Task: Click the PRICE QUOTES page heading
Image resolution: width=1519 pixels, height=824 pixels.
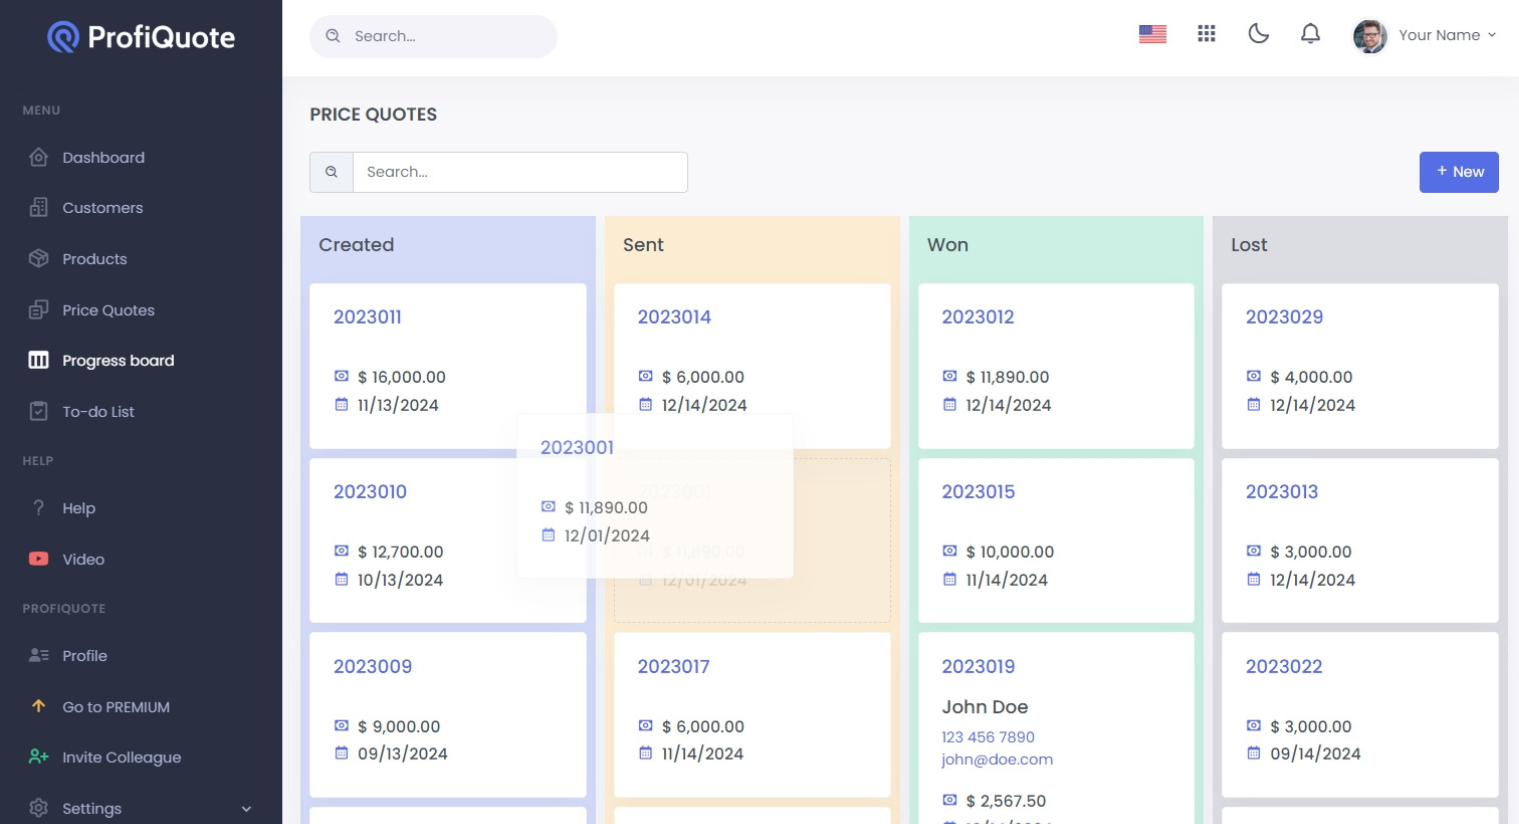Action: pos(373,115)
